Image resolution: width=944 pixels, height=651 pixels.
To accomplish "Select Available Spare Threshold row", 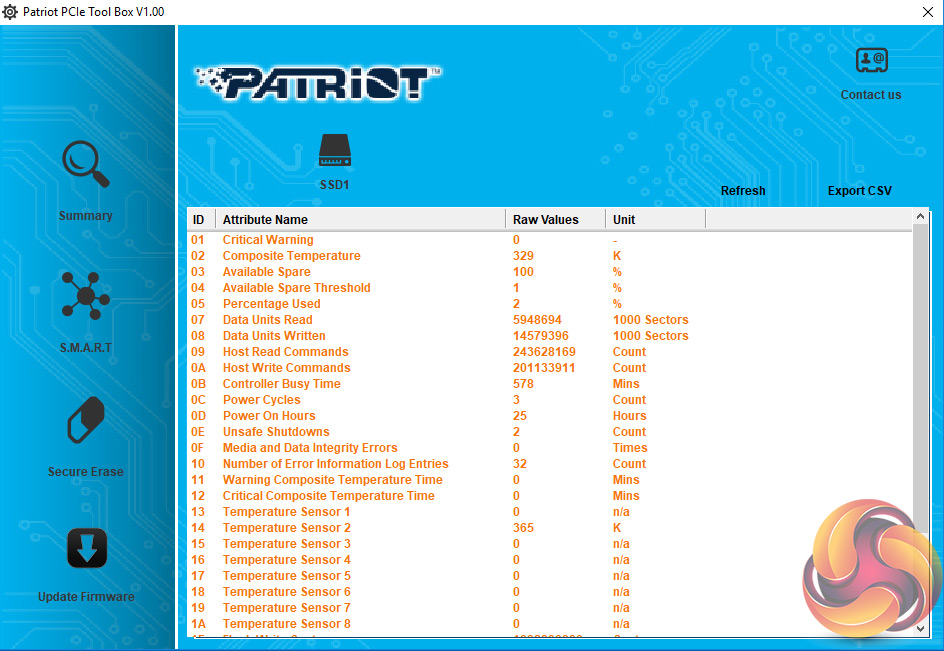I will [x=550, y=288].
